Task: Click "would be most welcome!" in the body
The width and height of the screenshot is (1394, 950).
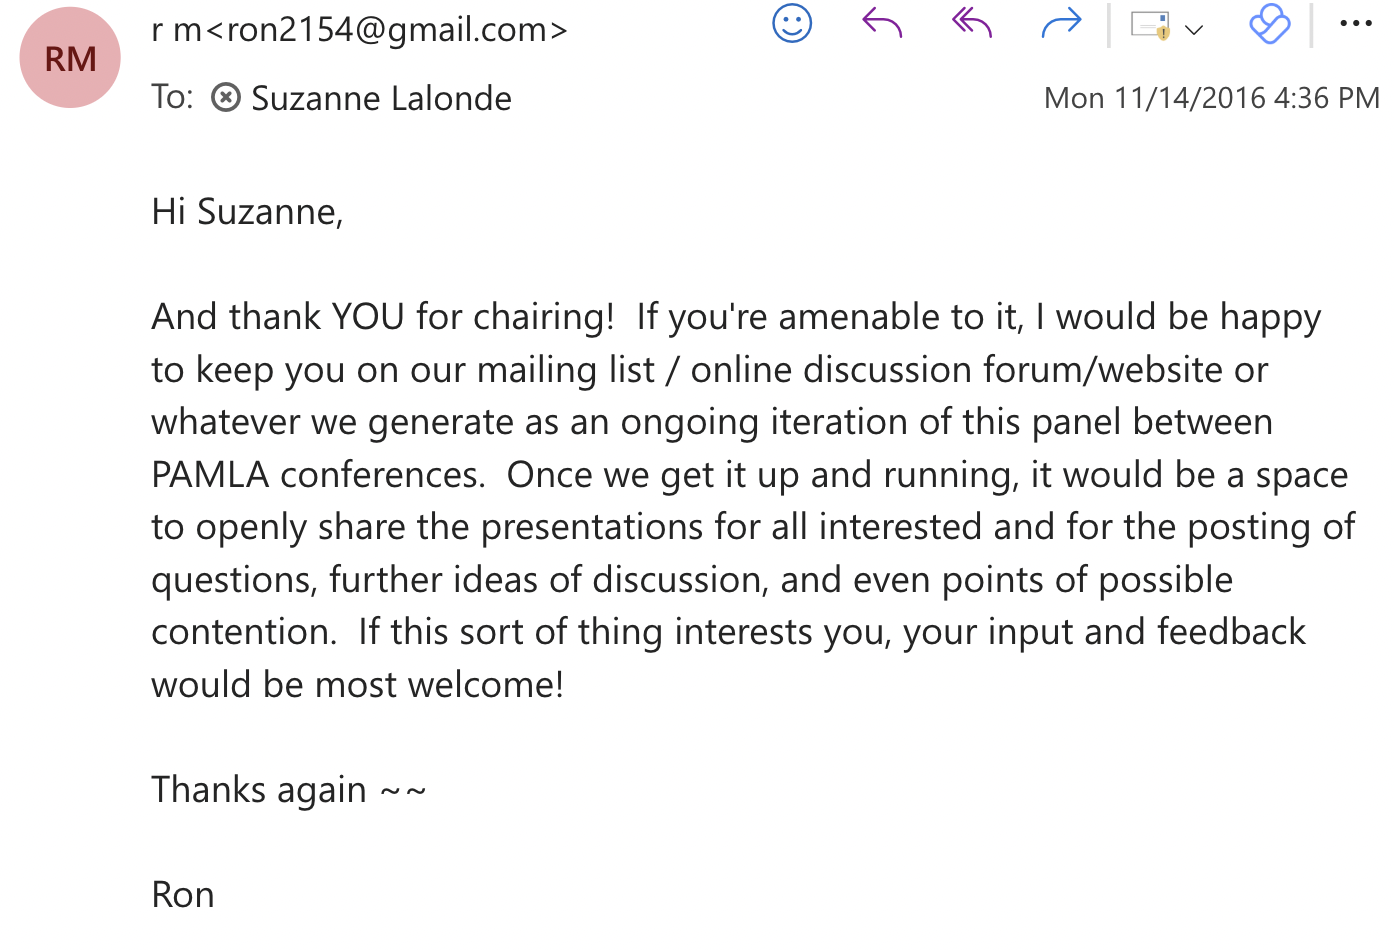Action: tap(357, 685)
